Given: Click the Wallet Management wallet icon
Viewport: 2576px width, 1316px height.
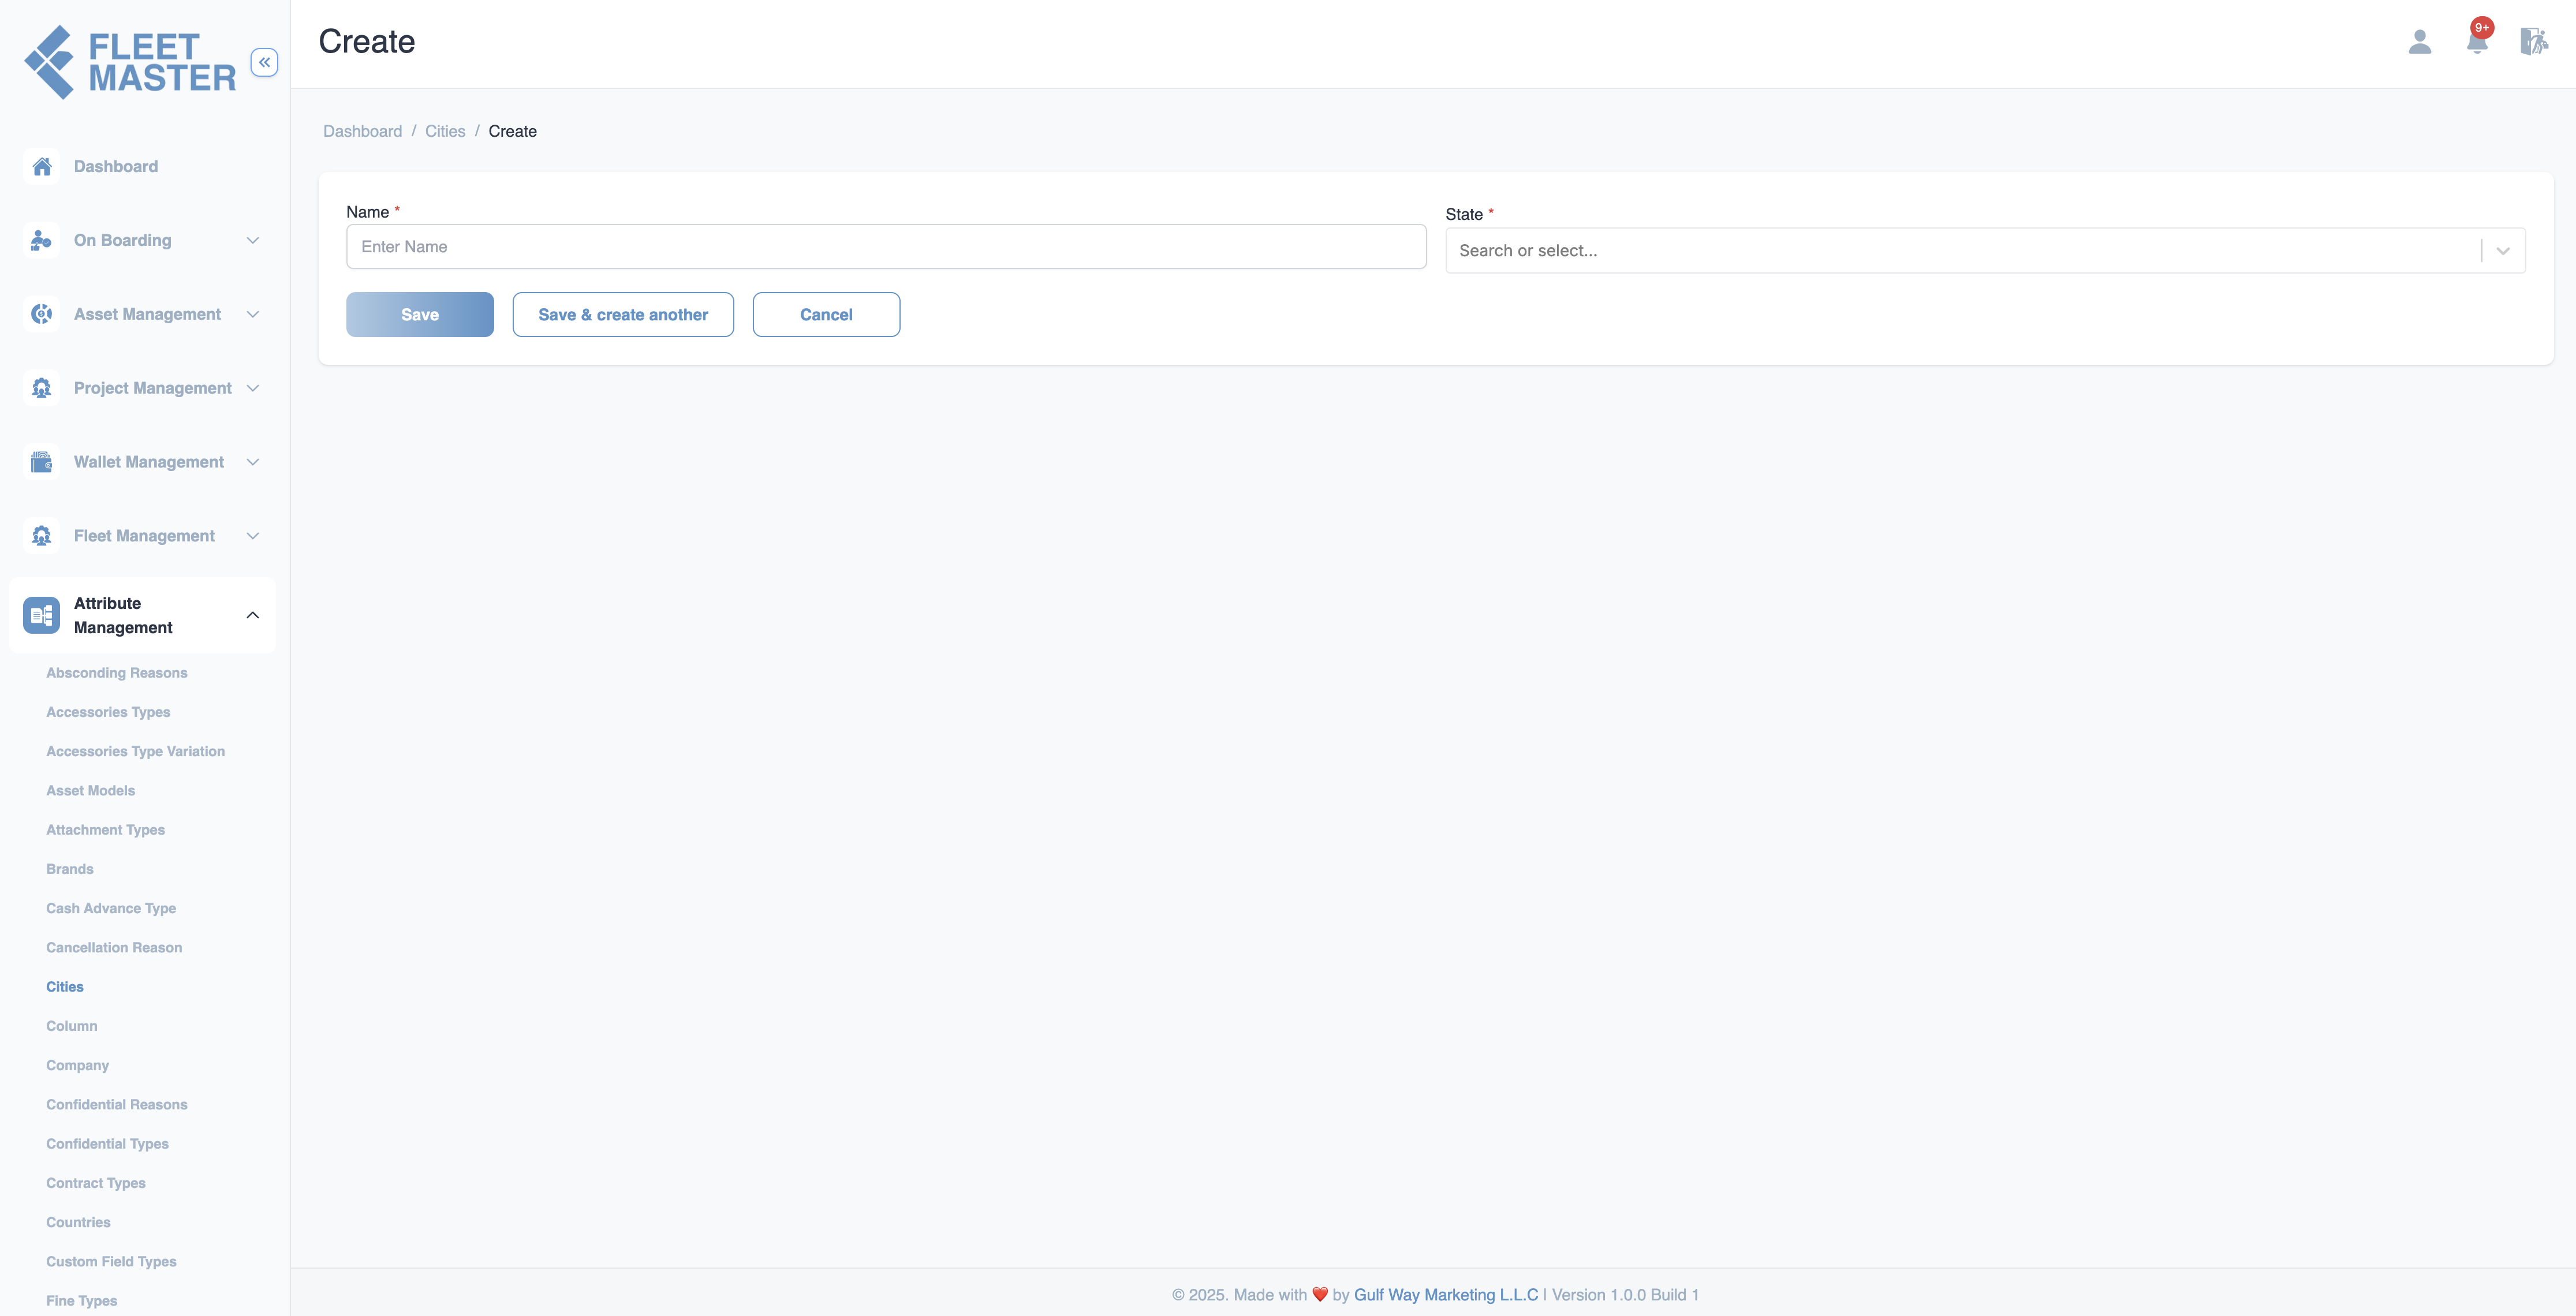Looking at the screenshot, I should coord(41,462).
